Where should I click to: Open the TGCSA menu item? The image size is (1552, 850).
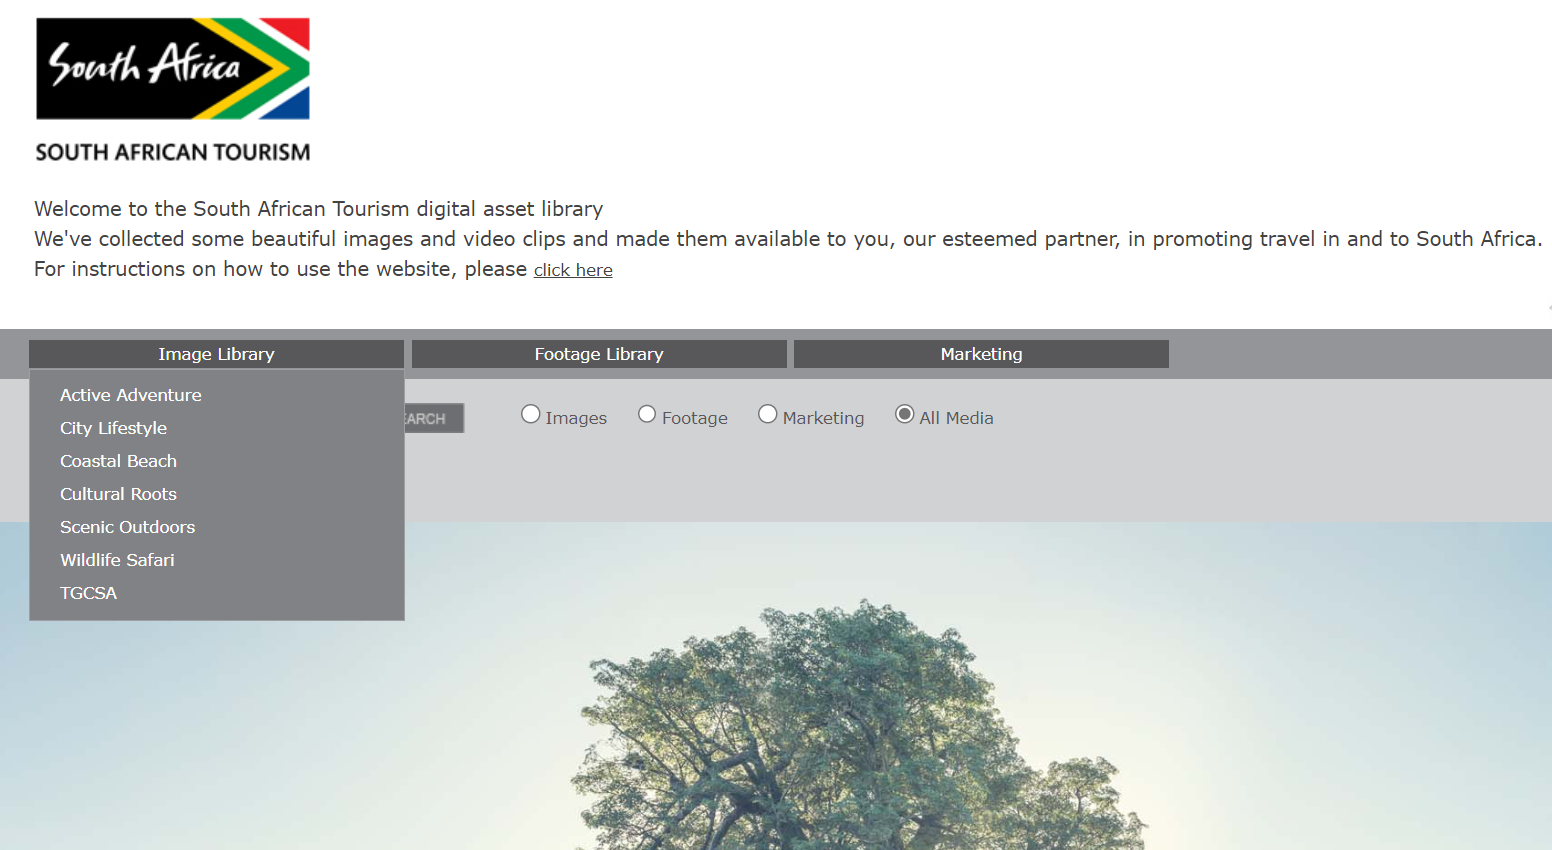[88, 593]
